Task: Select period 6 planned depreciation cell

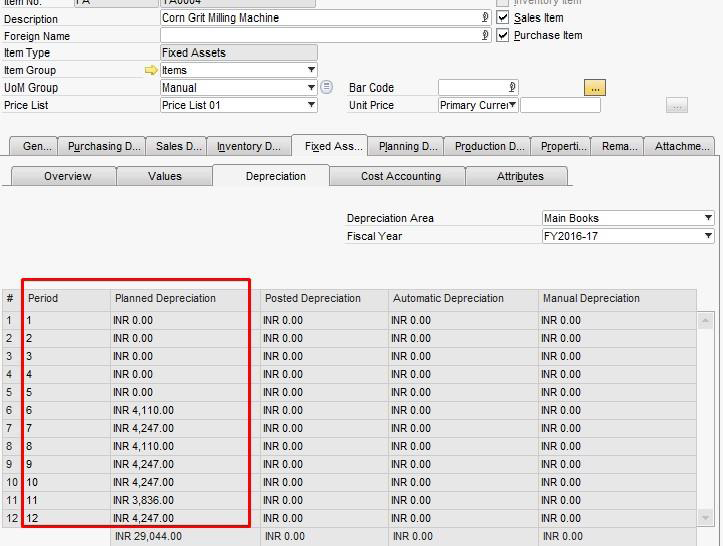Action: (x=184, y=410)
